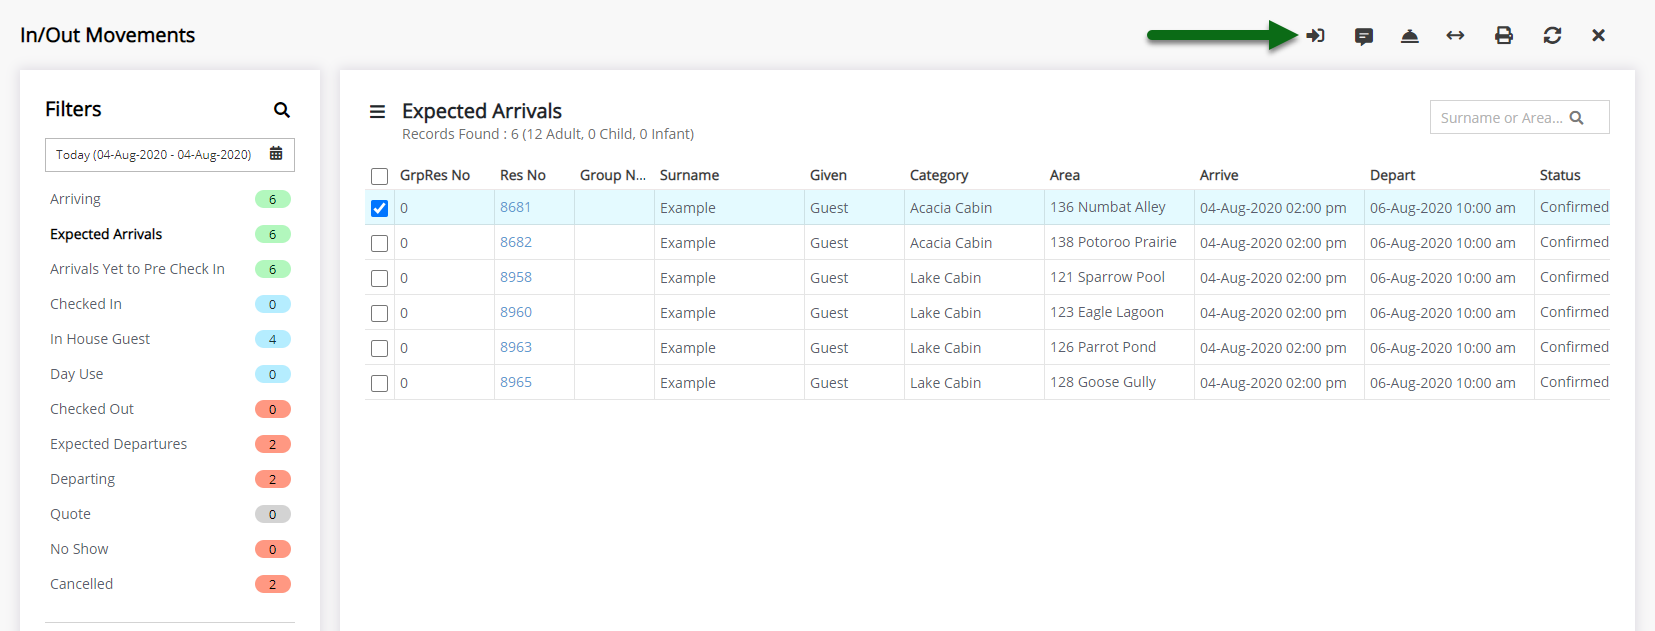Tick the checkbox for reservation 8963
This screenshot has width=1655, height=631.
(x=379, y=348)
